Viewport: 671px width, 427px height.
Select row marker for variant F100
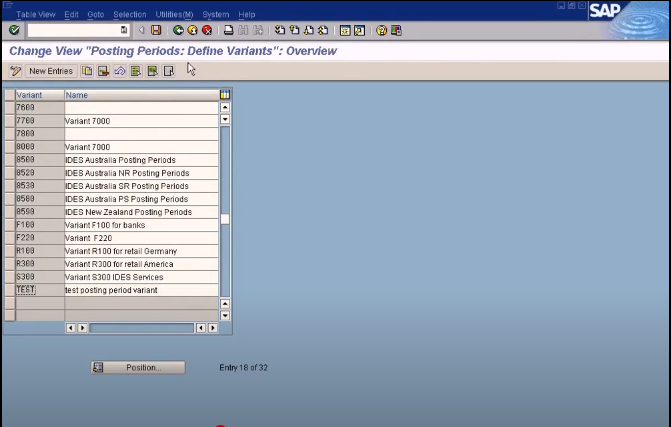tap(10, 225)
